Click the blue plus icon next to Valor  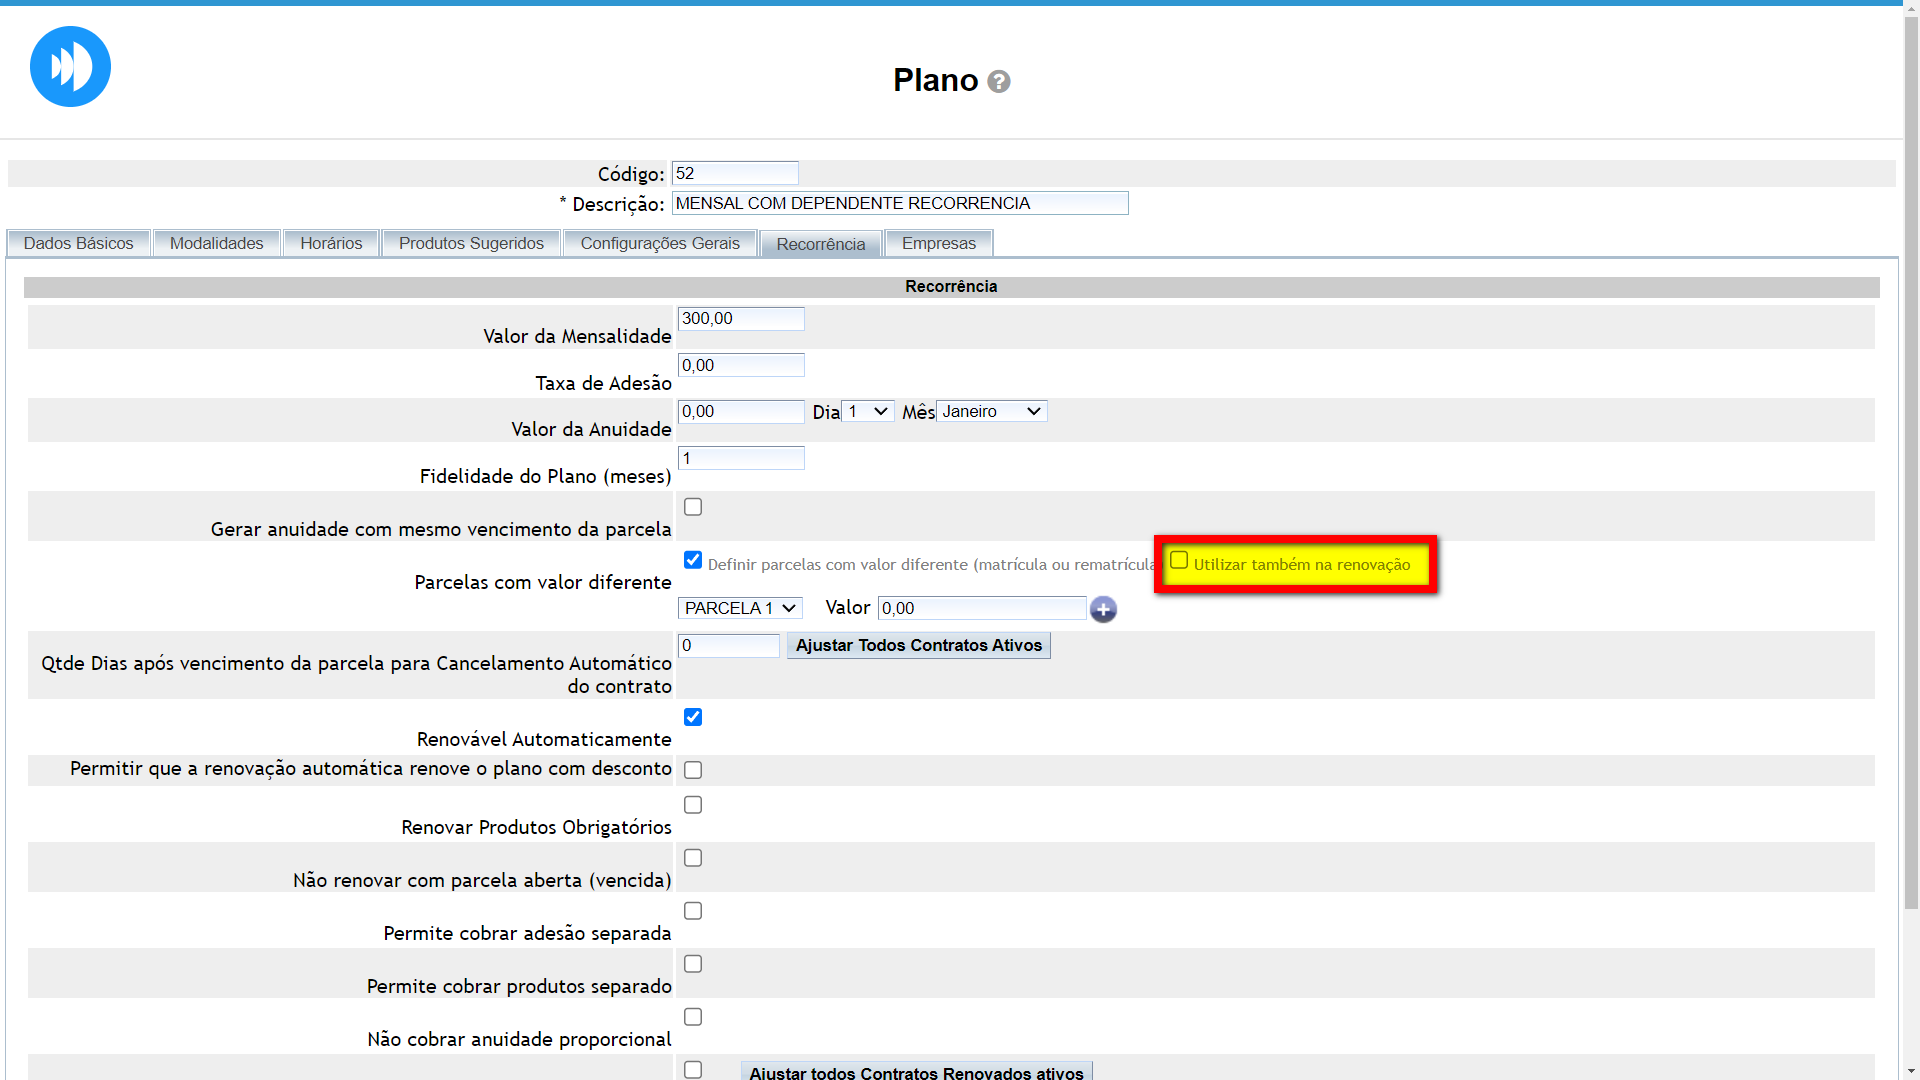[1103, 609]
